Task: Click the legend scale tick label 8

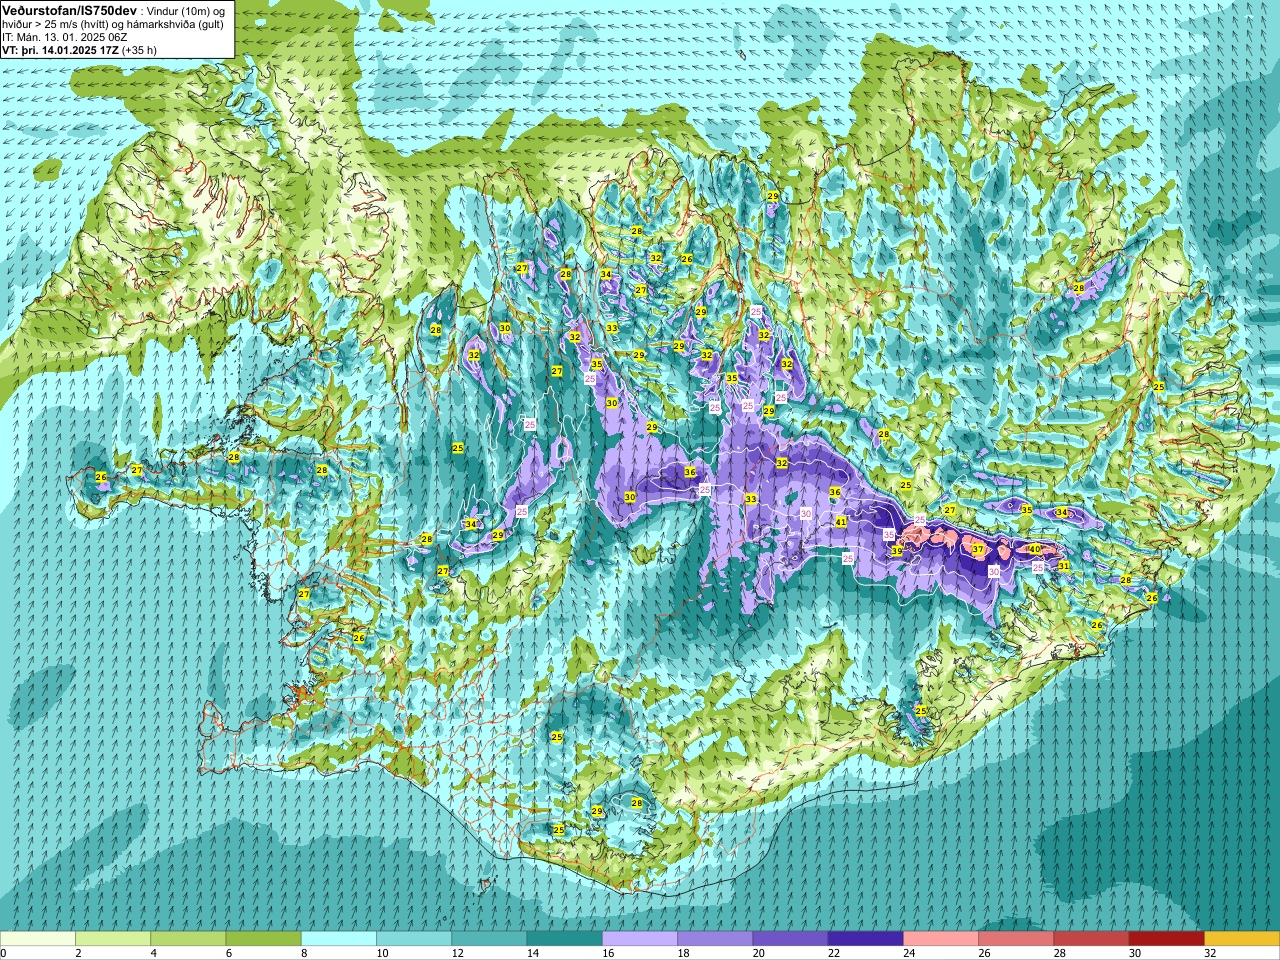Action: click(x=304, y=953)
